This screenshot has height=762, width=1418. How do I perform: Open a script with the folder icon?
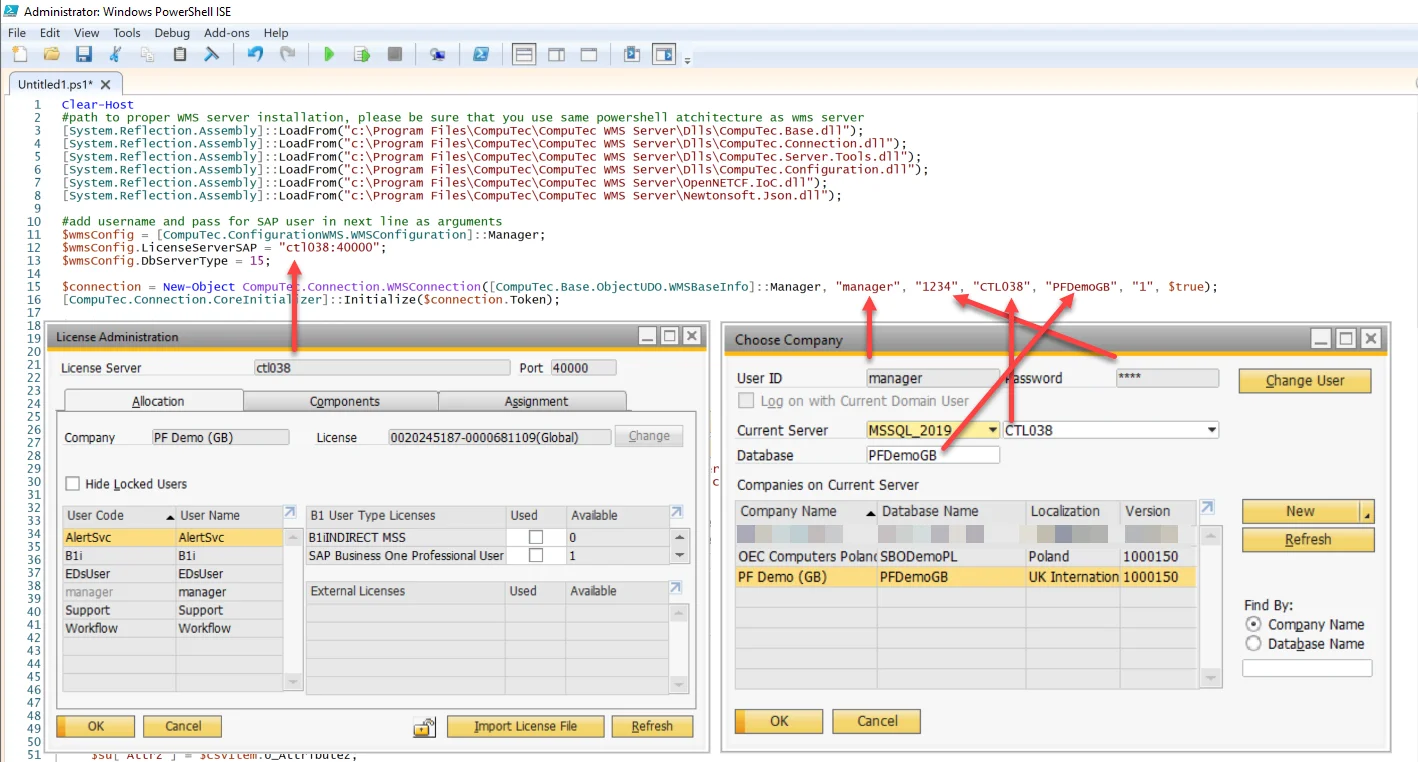52,55
